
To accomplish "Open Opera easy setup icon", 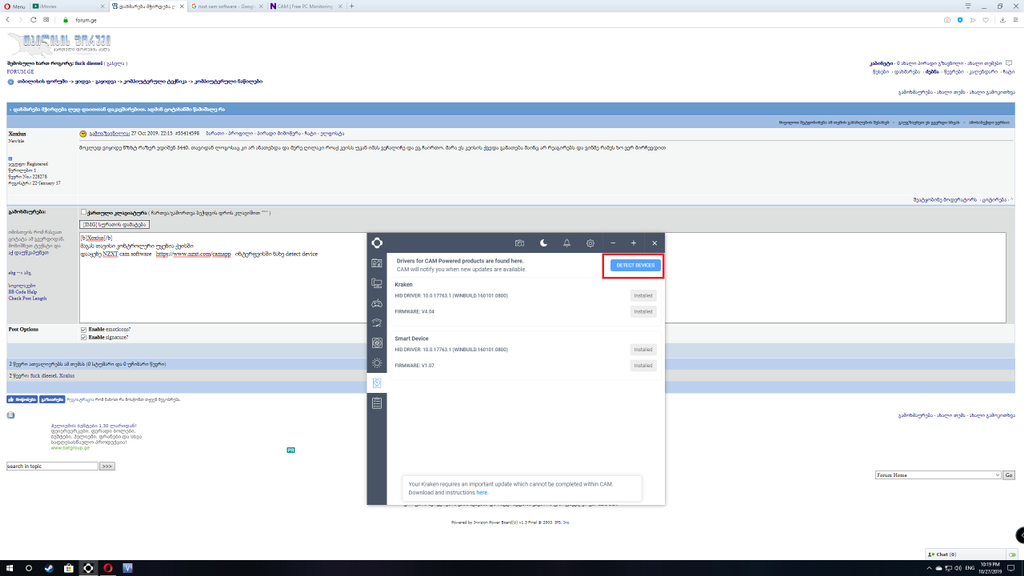I will [1016, 20].
